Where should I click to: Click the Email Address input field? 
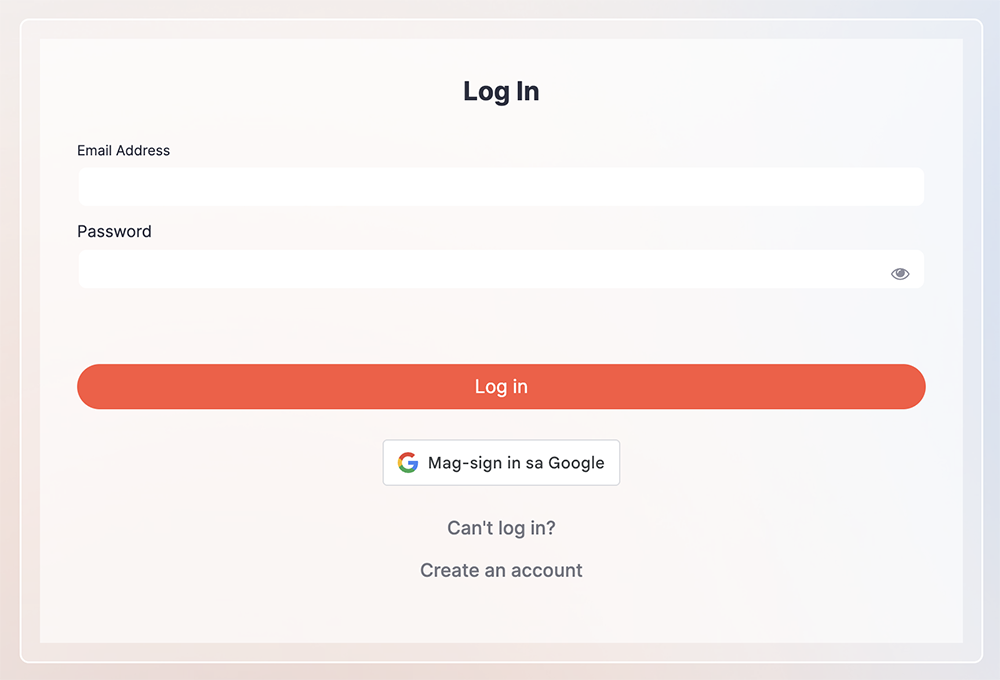tap(501, 186)
